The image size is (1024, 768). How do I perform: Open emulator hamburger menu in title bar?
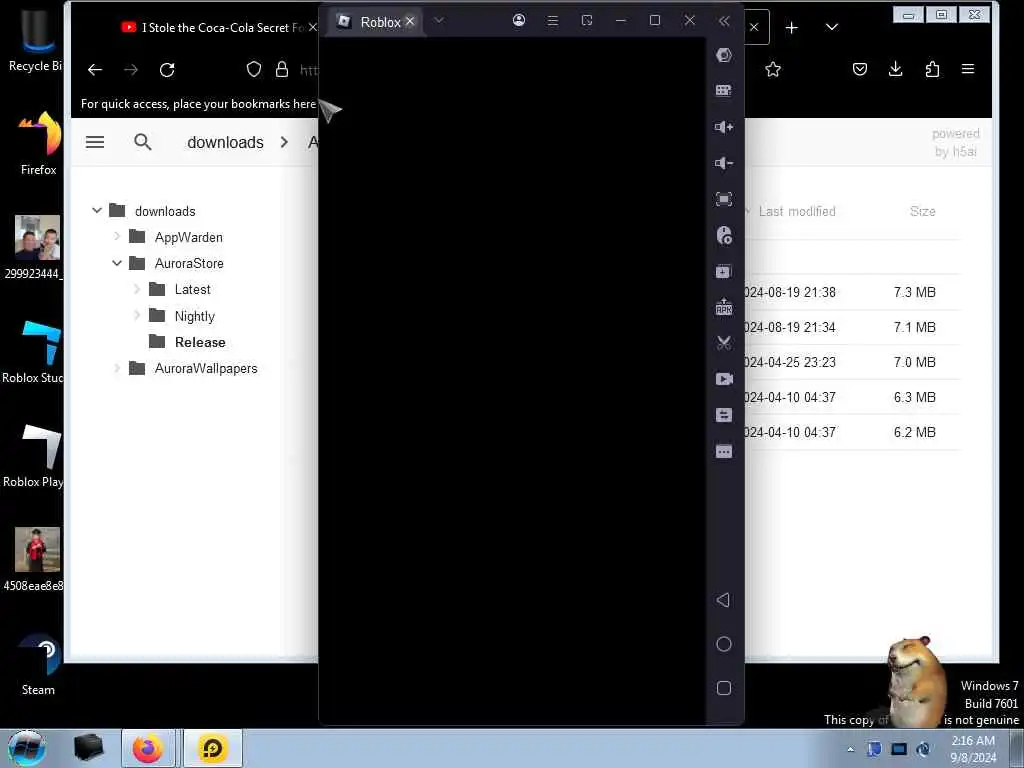pos(552,21)
